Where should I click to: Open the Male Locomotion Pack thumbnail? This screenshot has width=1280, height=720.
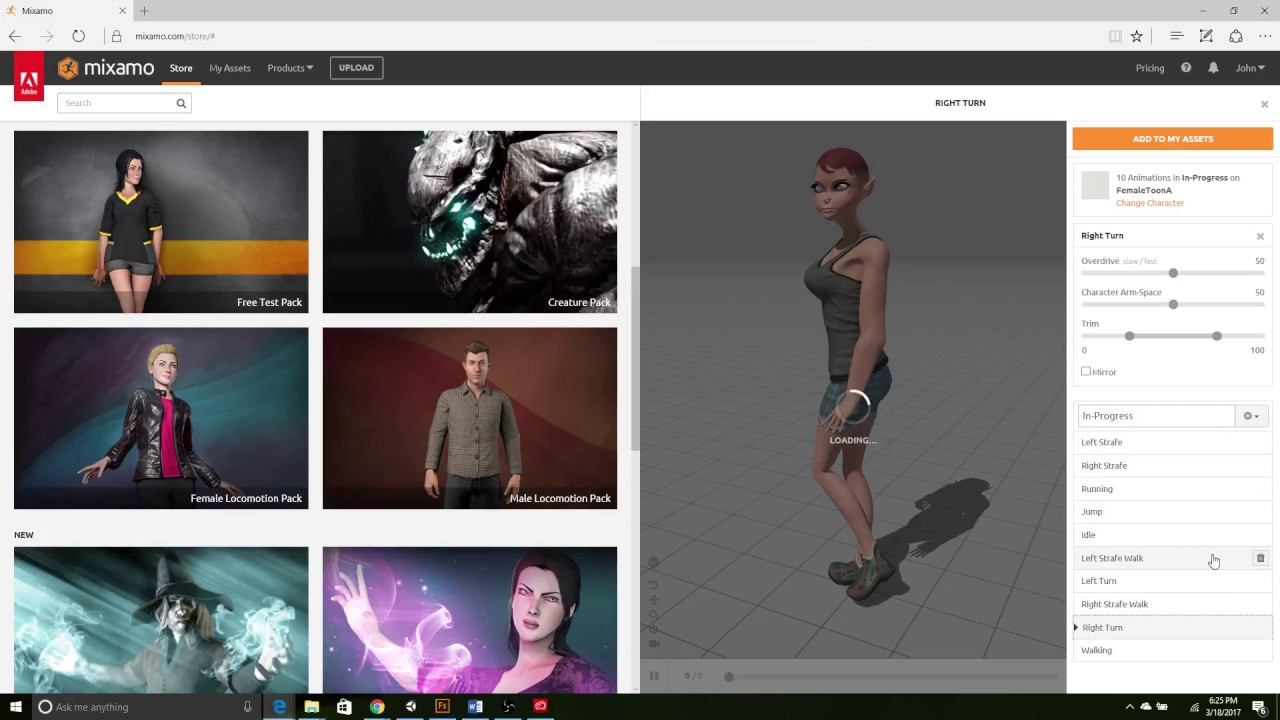tap(470, 418)
